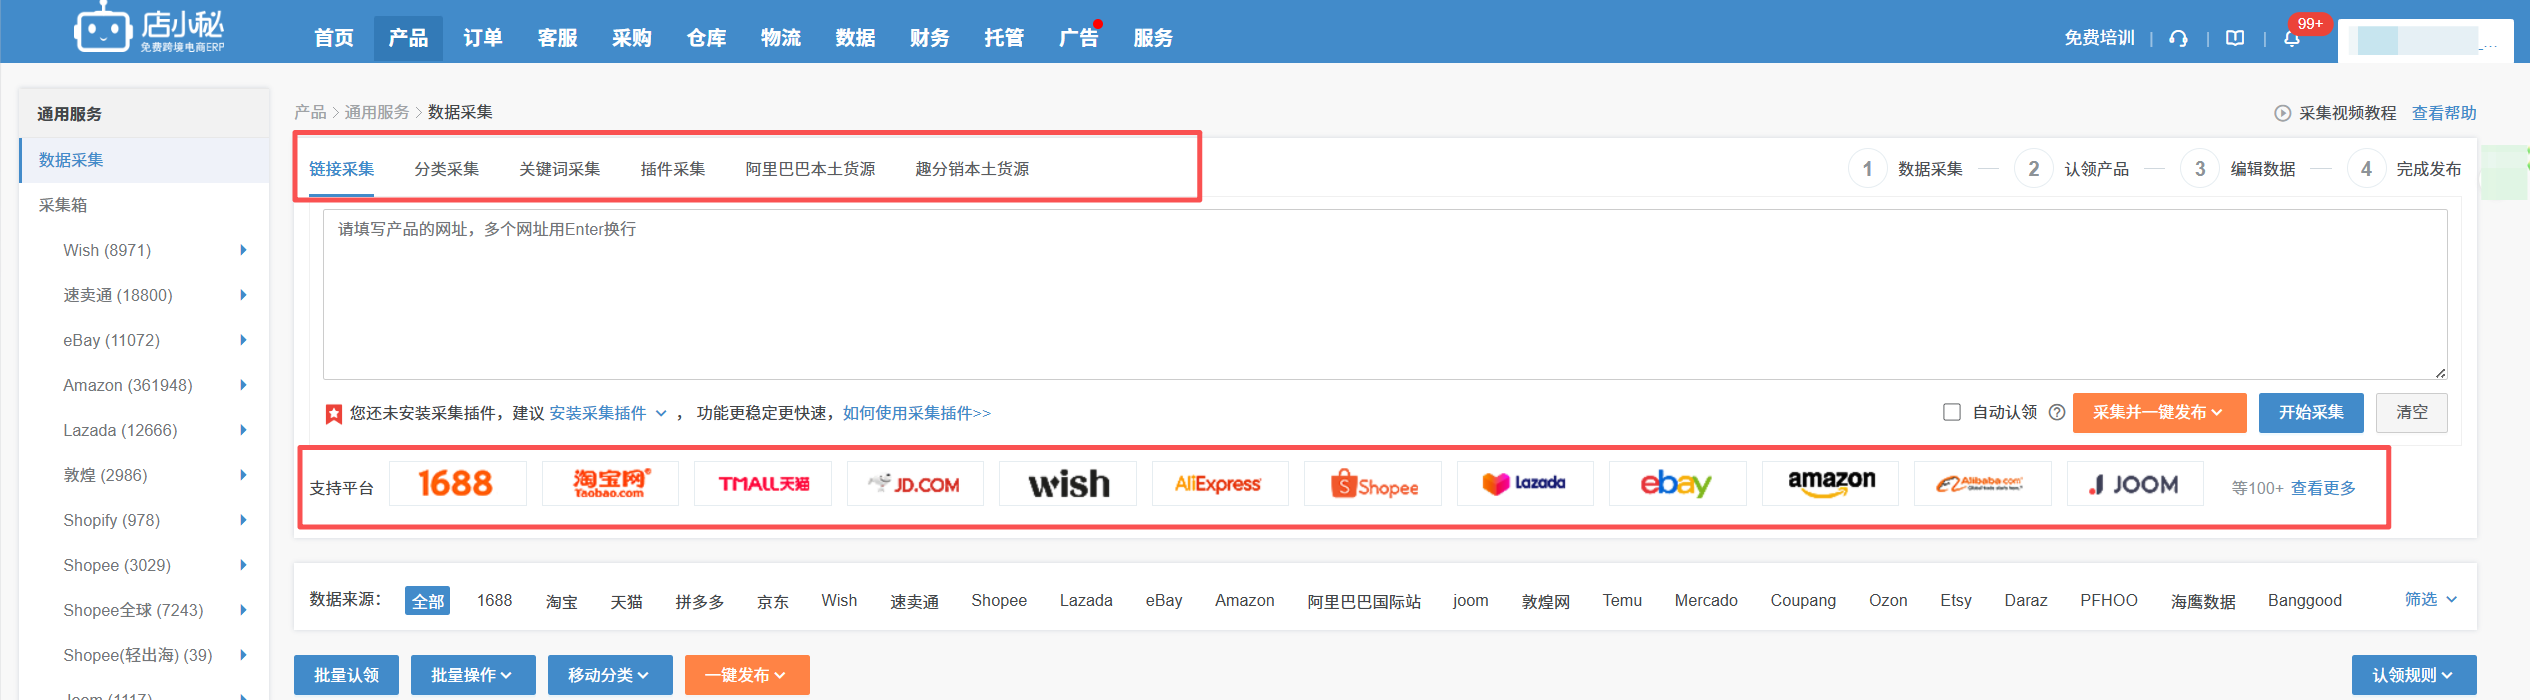Open the 一键发布 dropdown button
This screenshot has width=2530, height=700.
(746, 675)
